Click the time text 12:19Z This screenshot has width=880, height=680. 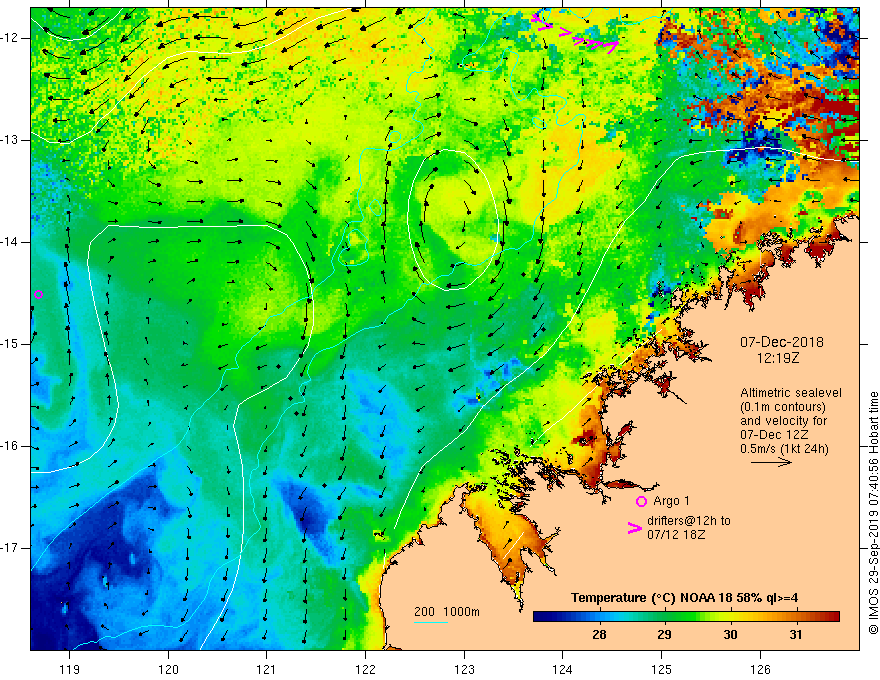(777, 358)
